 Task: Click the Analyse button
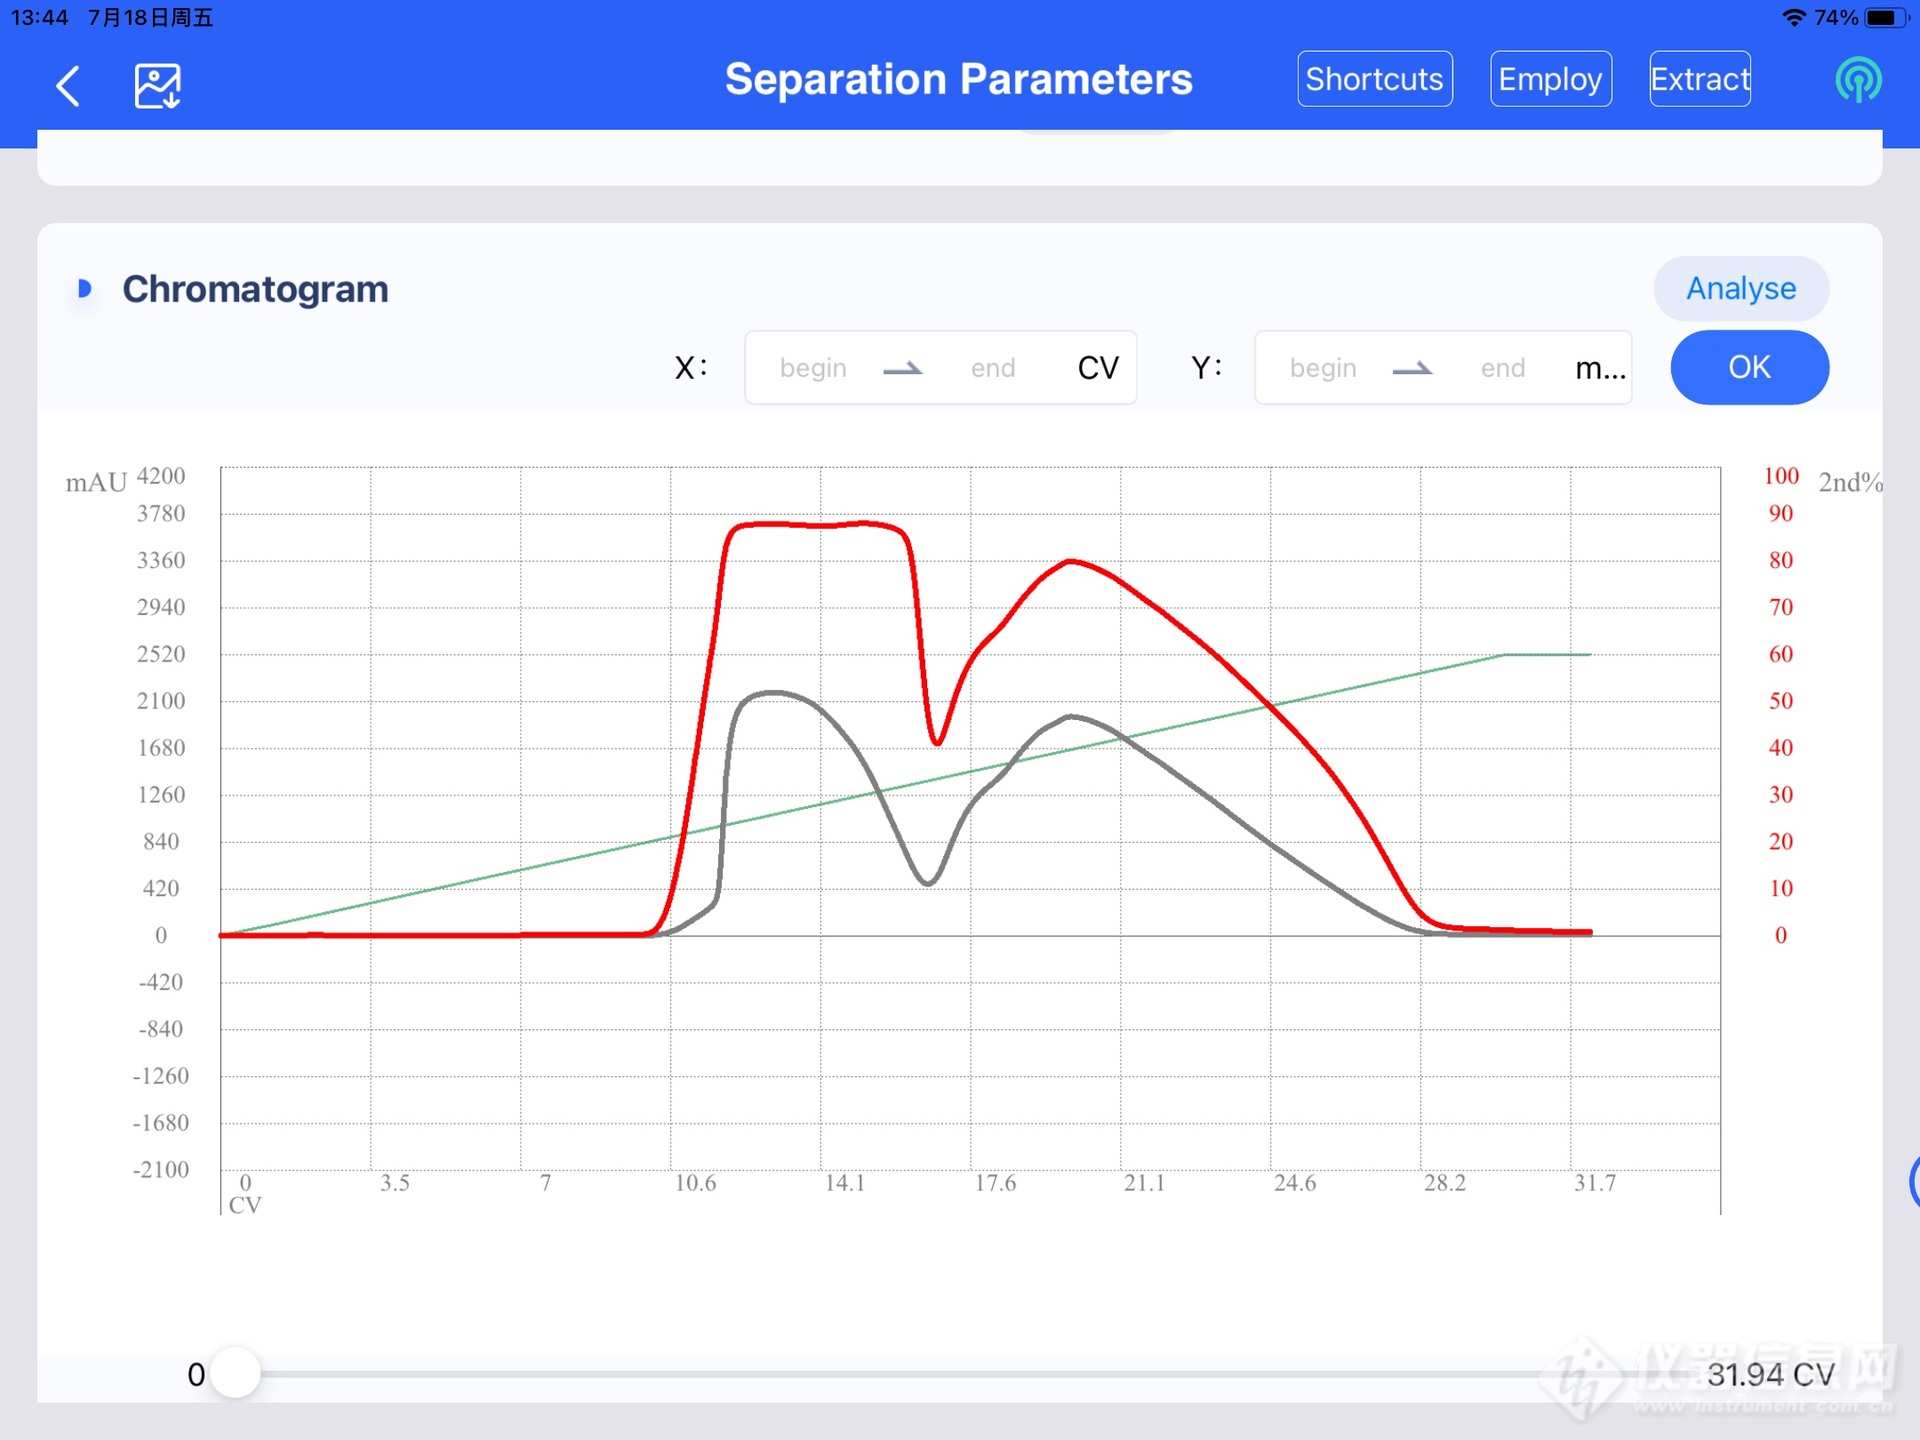1741,289
